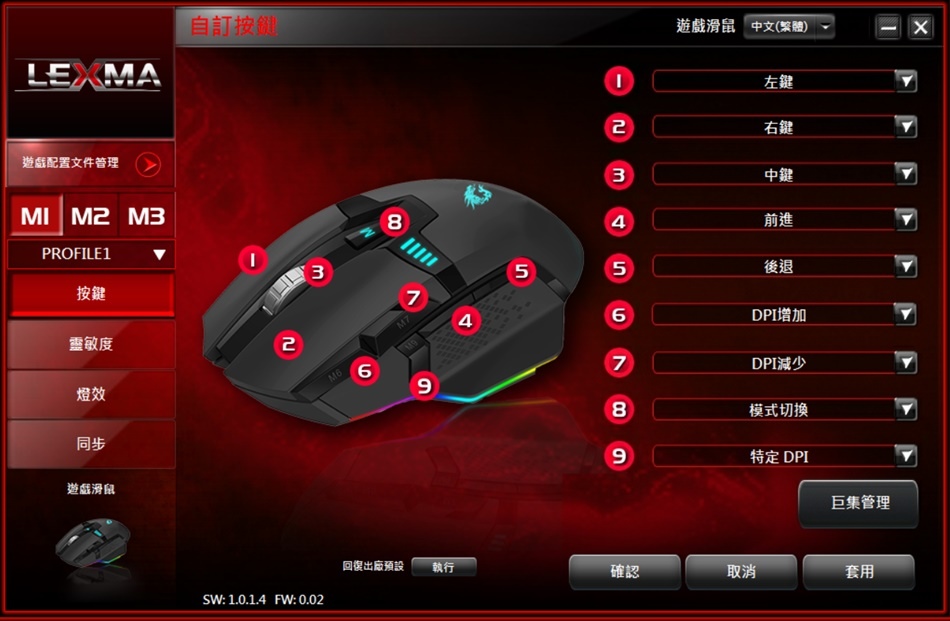Click the red arrow icon beside 遊戲配置文件管理

pyautogui.click(x=148, y=164)
